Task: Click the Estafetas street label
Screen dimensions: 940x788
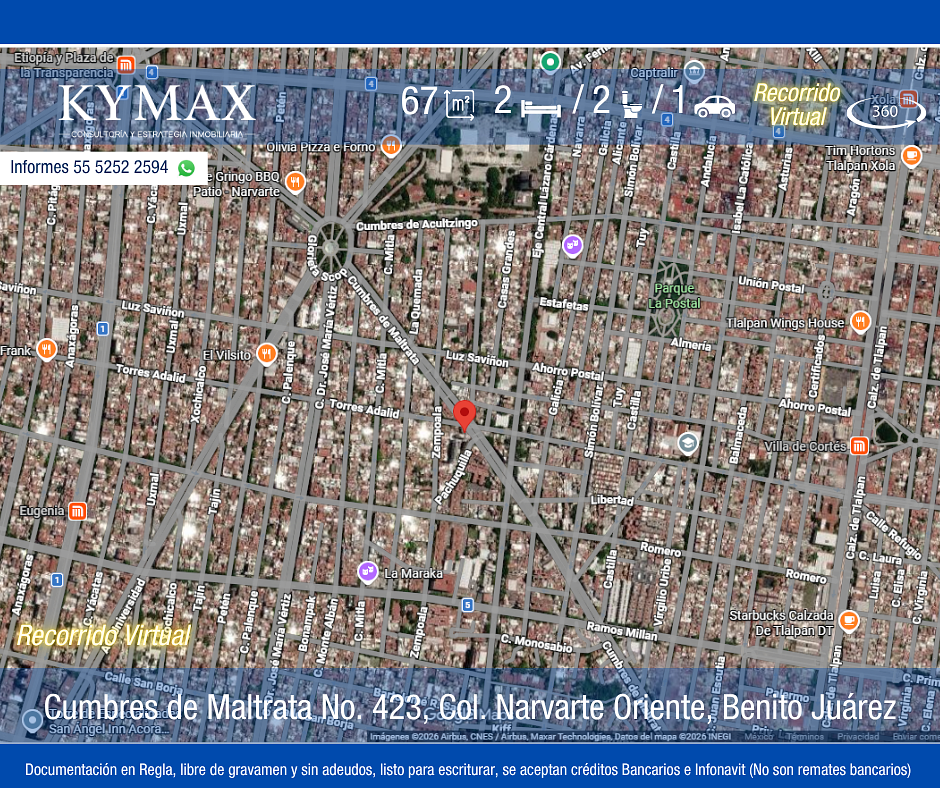Action: pos(564,303)
